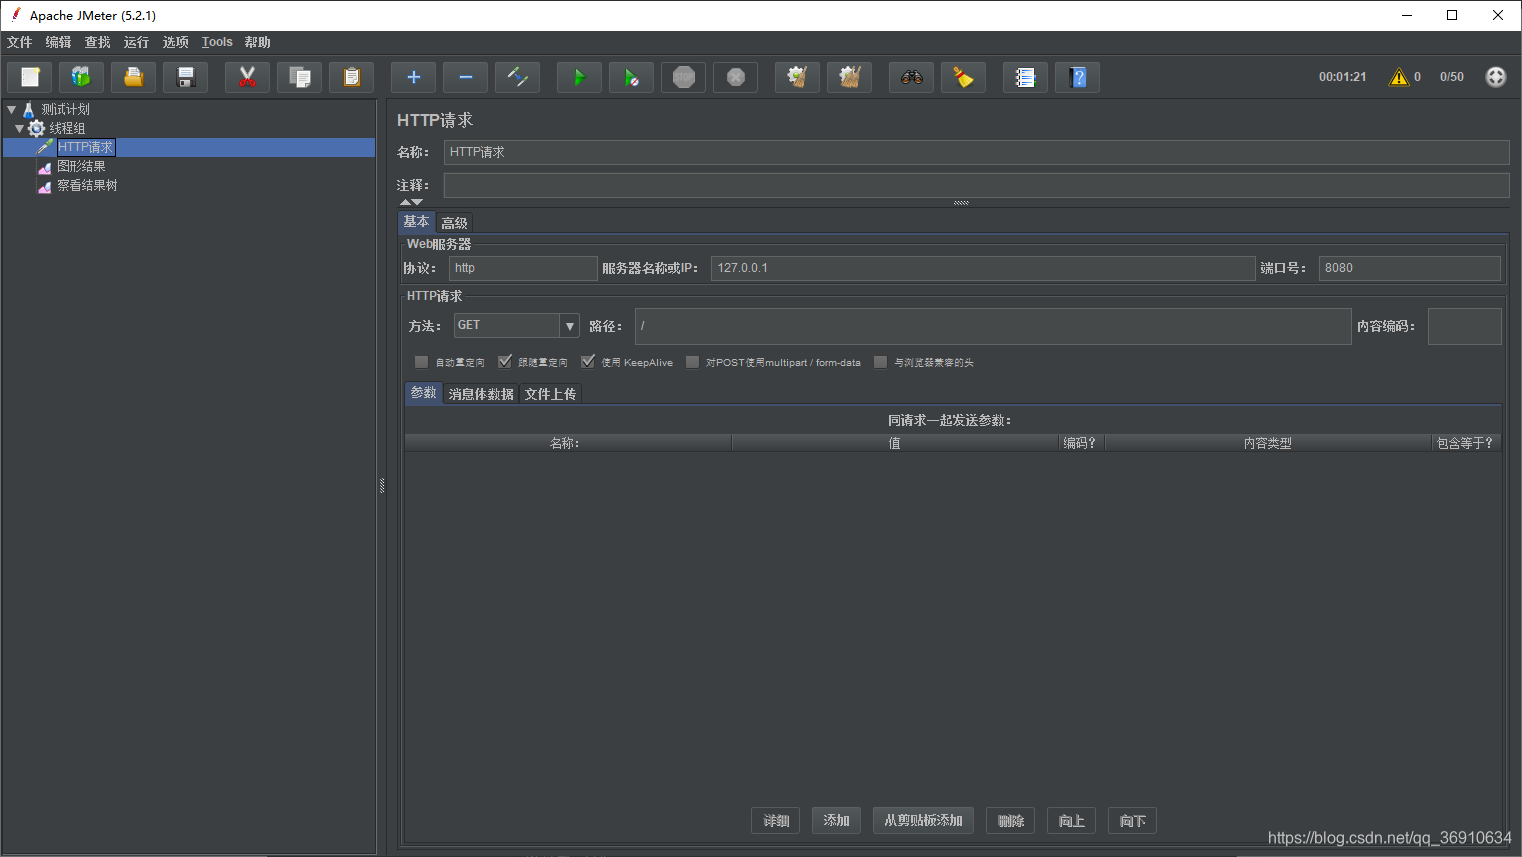Viewport: 1522px width, 857px height.
Task: Click the 内容类型 column header
Action: tap(1268, 443)
